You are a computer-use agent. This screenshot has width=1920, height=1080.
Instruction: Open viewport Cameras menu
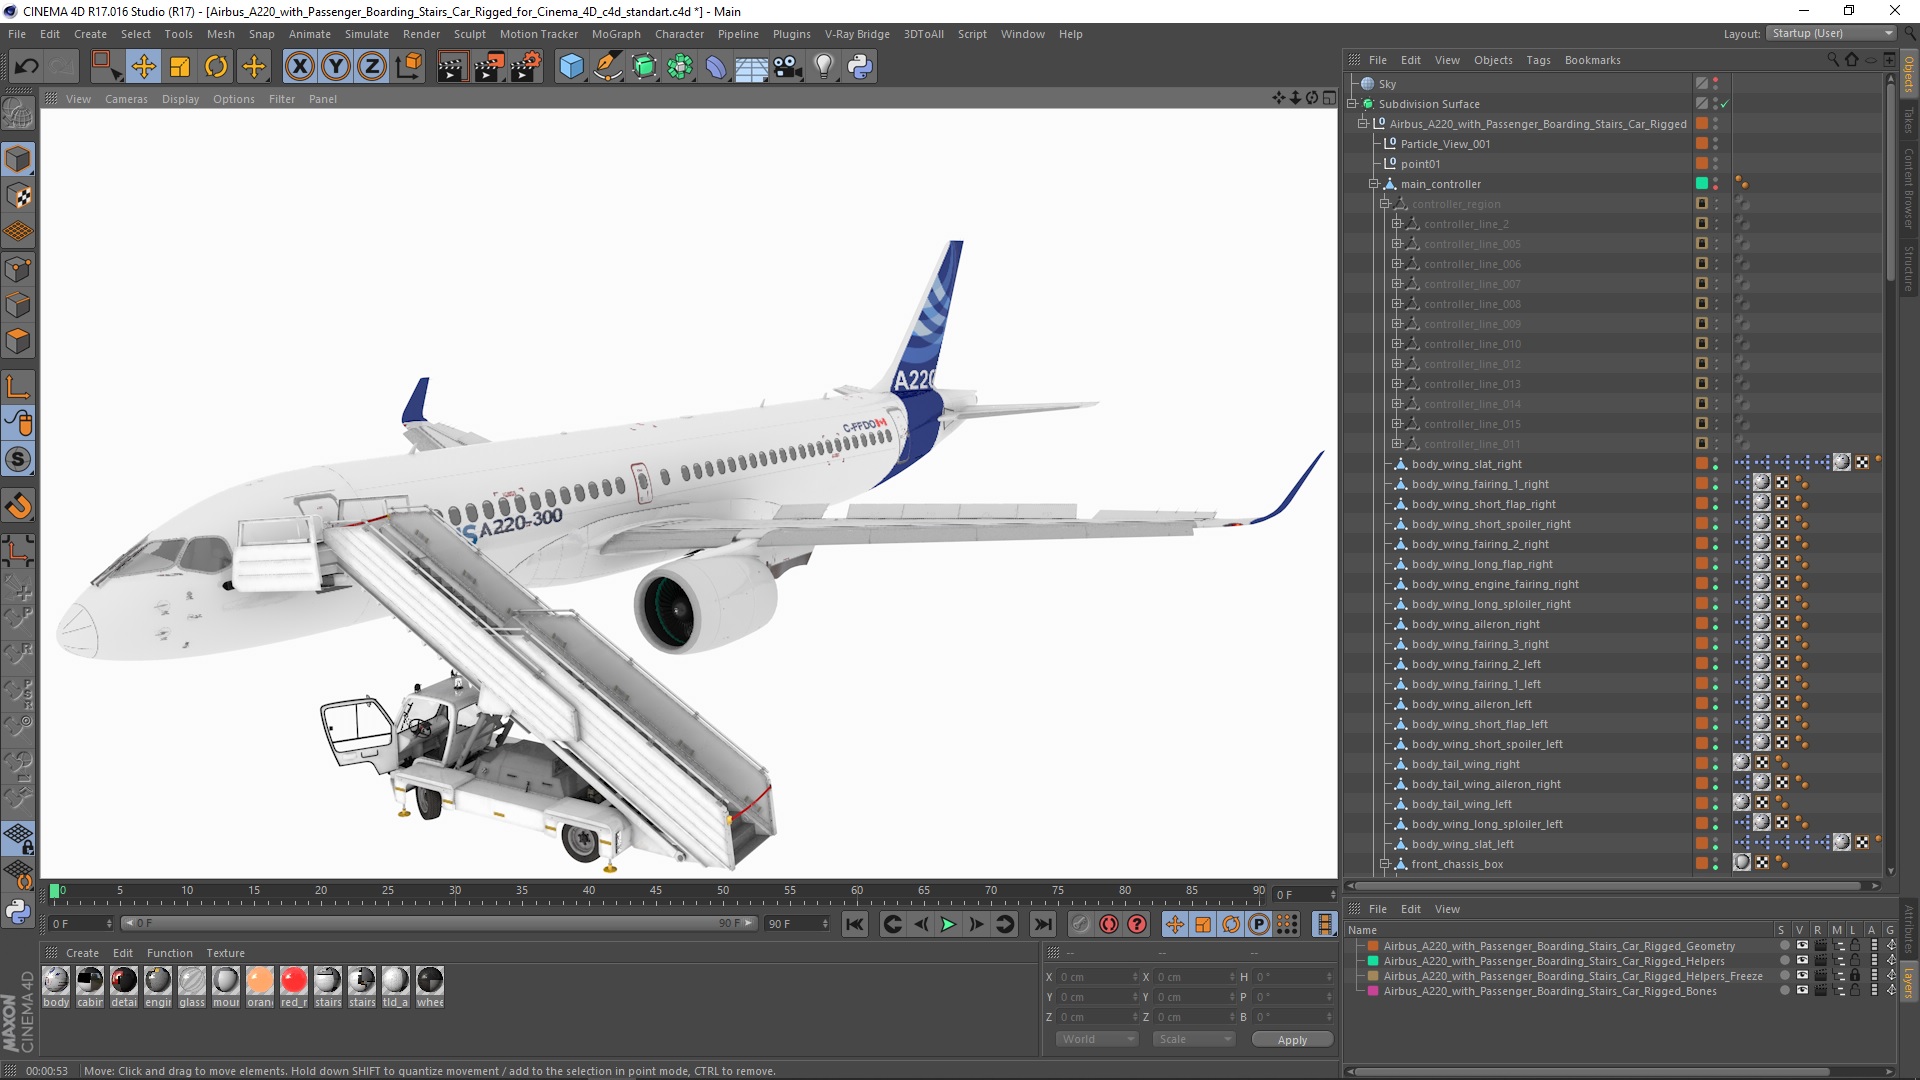[126, 99]
